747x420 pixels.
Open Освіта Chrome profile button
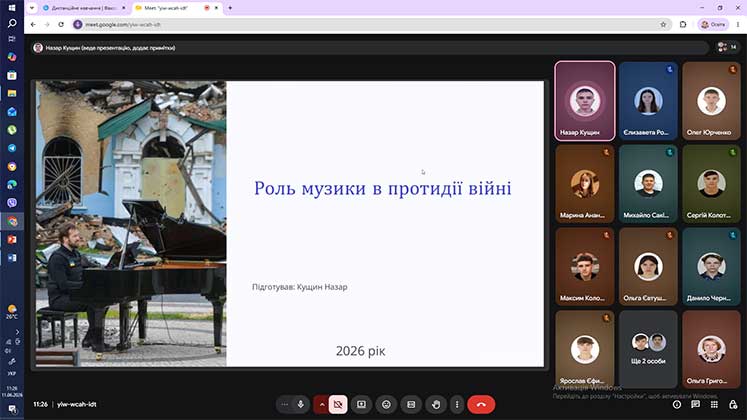[x=713, y=24]
